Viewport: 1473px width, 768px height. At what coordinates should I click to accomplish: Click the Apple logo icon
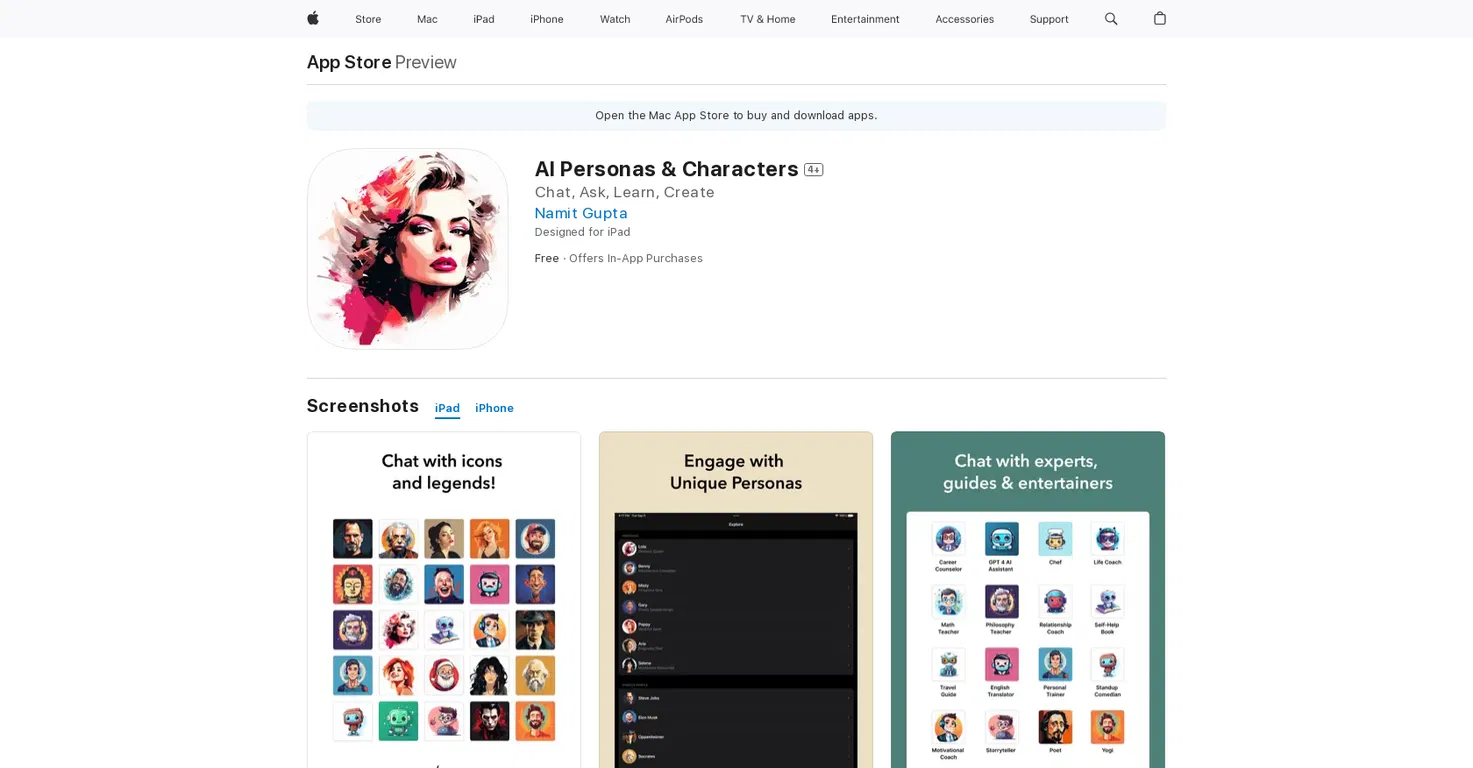[x=312, y=18]
